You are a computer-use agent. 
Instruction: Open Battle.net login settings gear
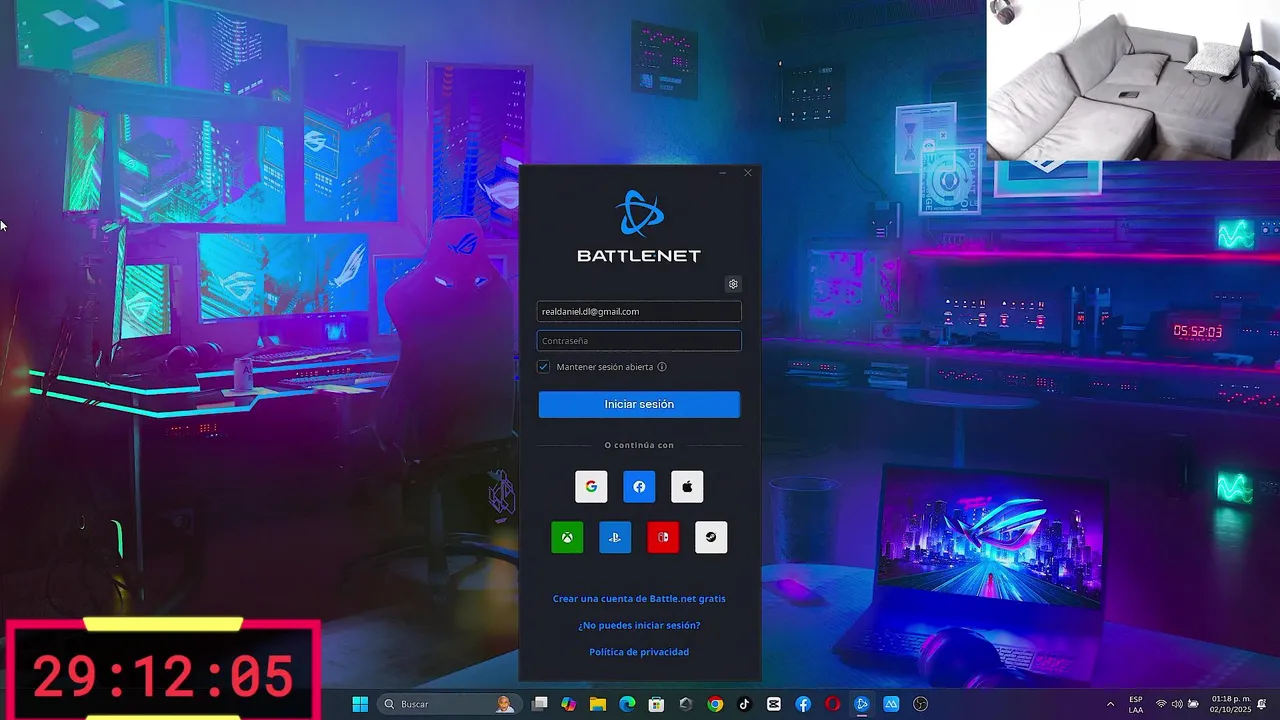[733, 284]
